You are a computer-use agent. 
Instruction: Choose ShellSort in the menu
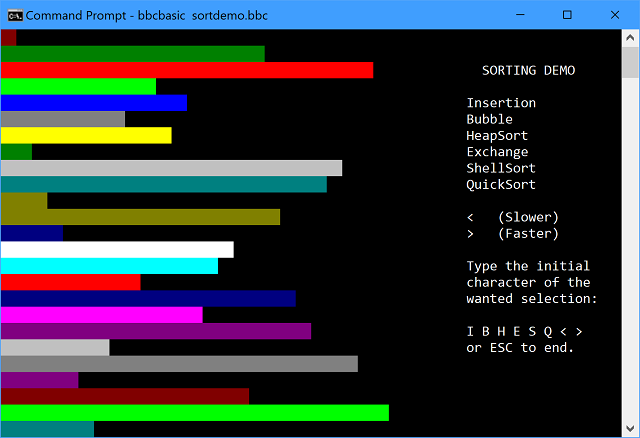pos(500,168)
